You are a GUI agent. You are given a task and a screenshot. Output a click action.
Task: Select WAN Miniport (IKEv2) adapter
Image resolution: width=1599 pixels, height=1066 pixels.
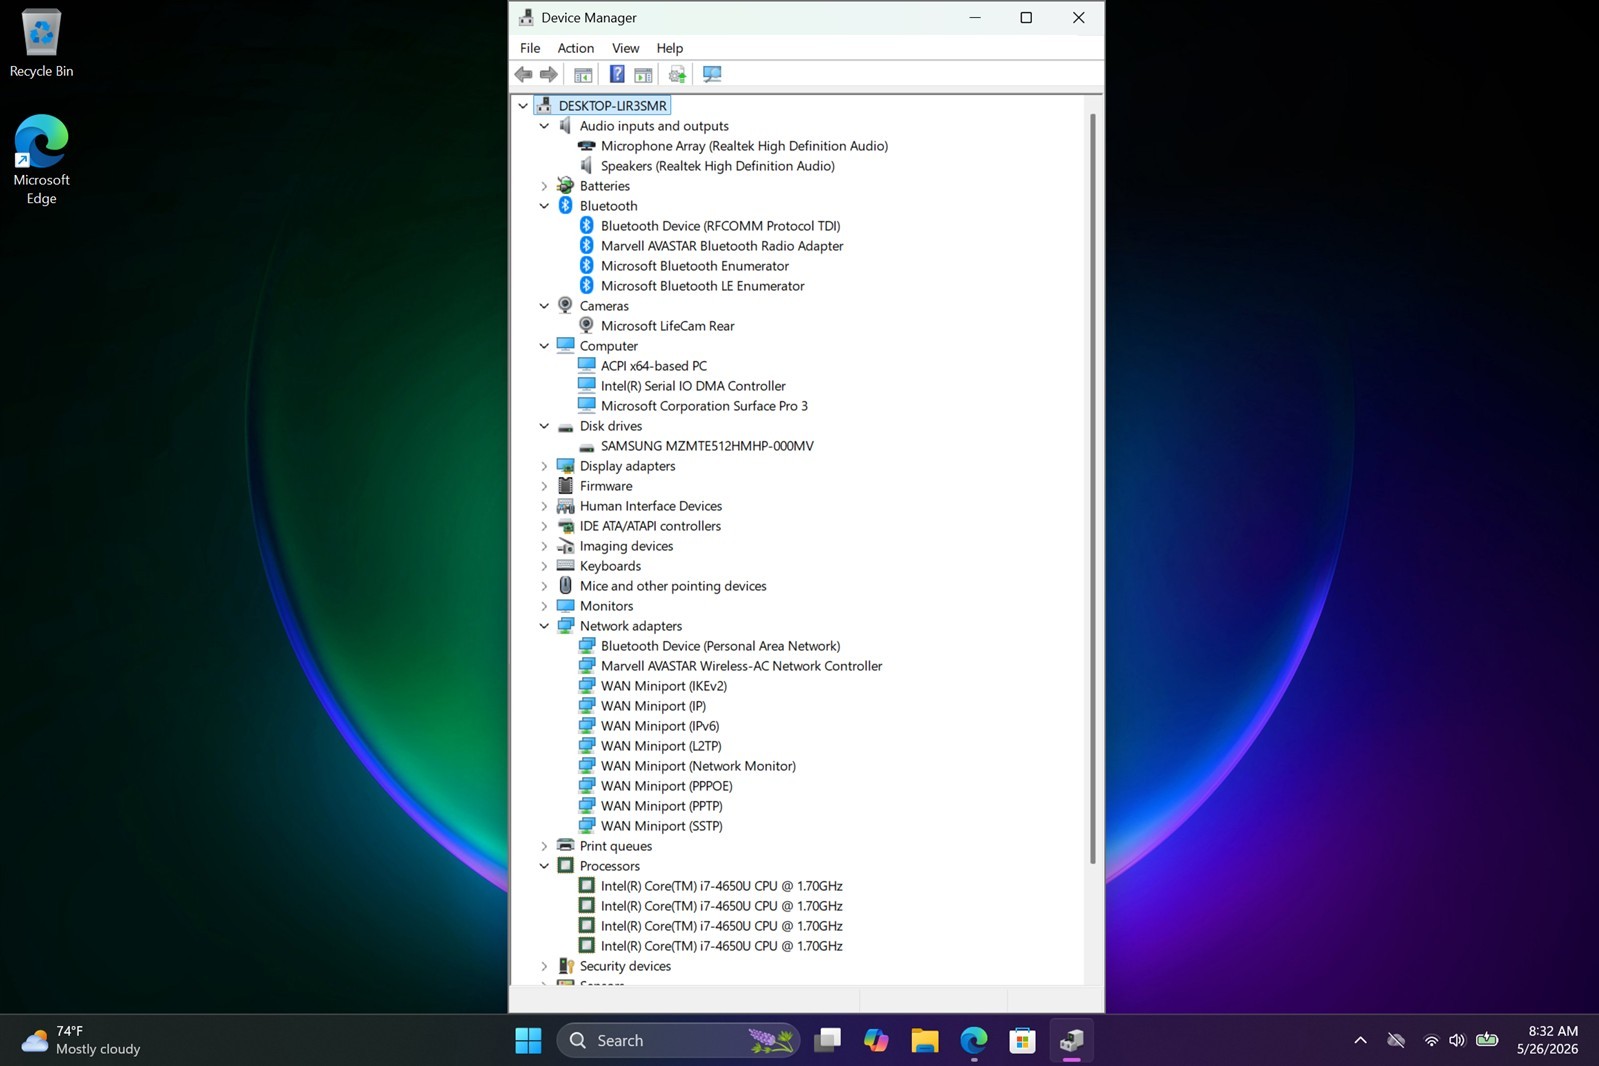point(664,686)
